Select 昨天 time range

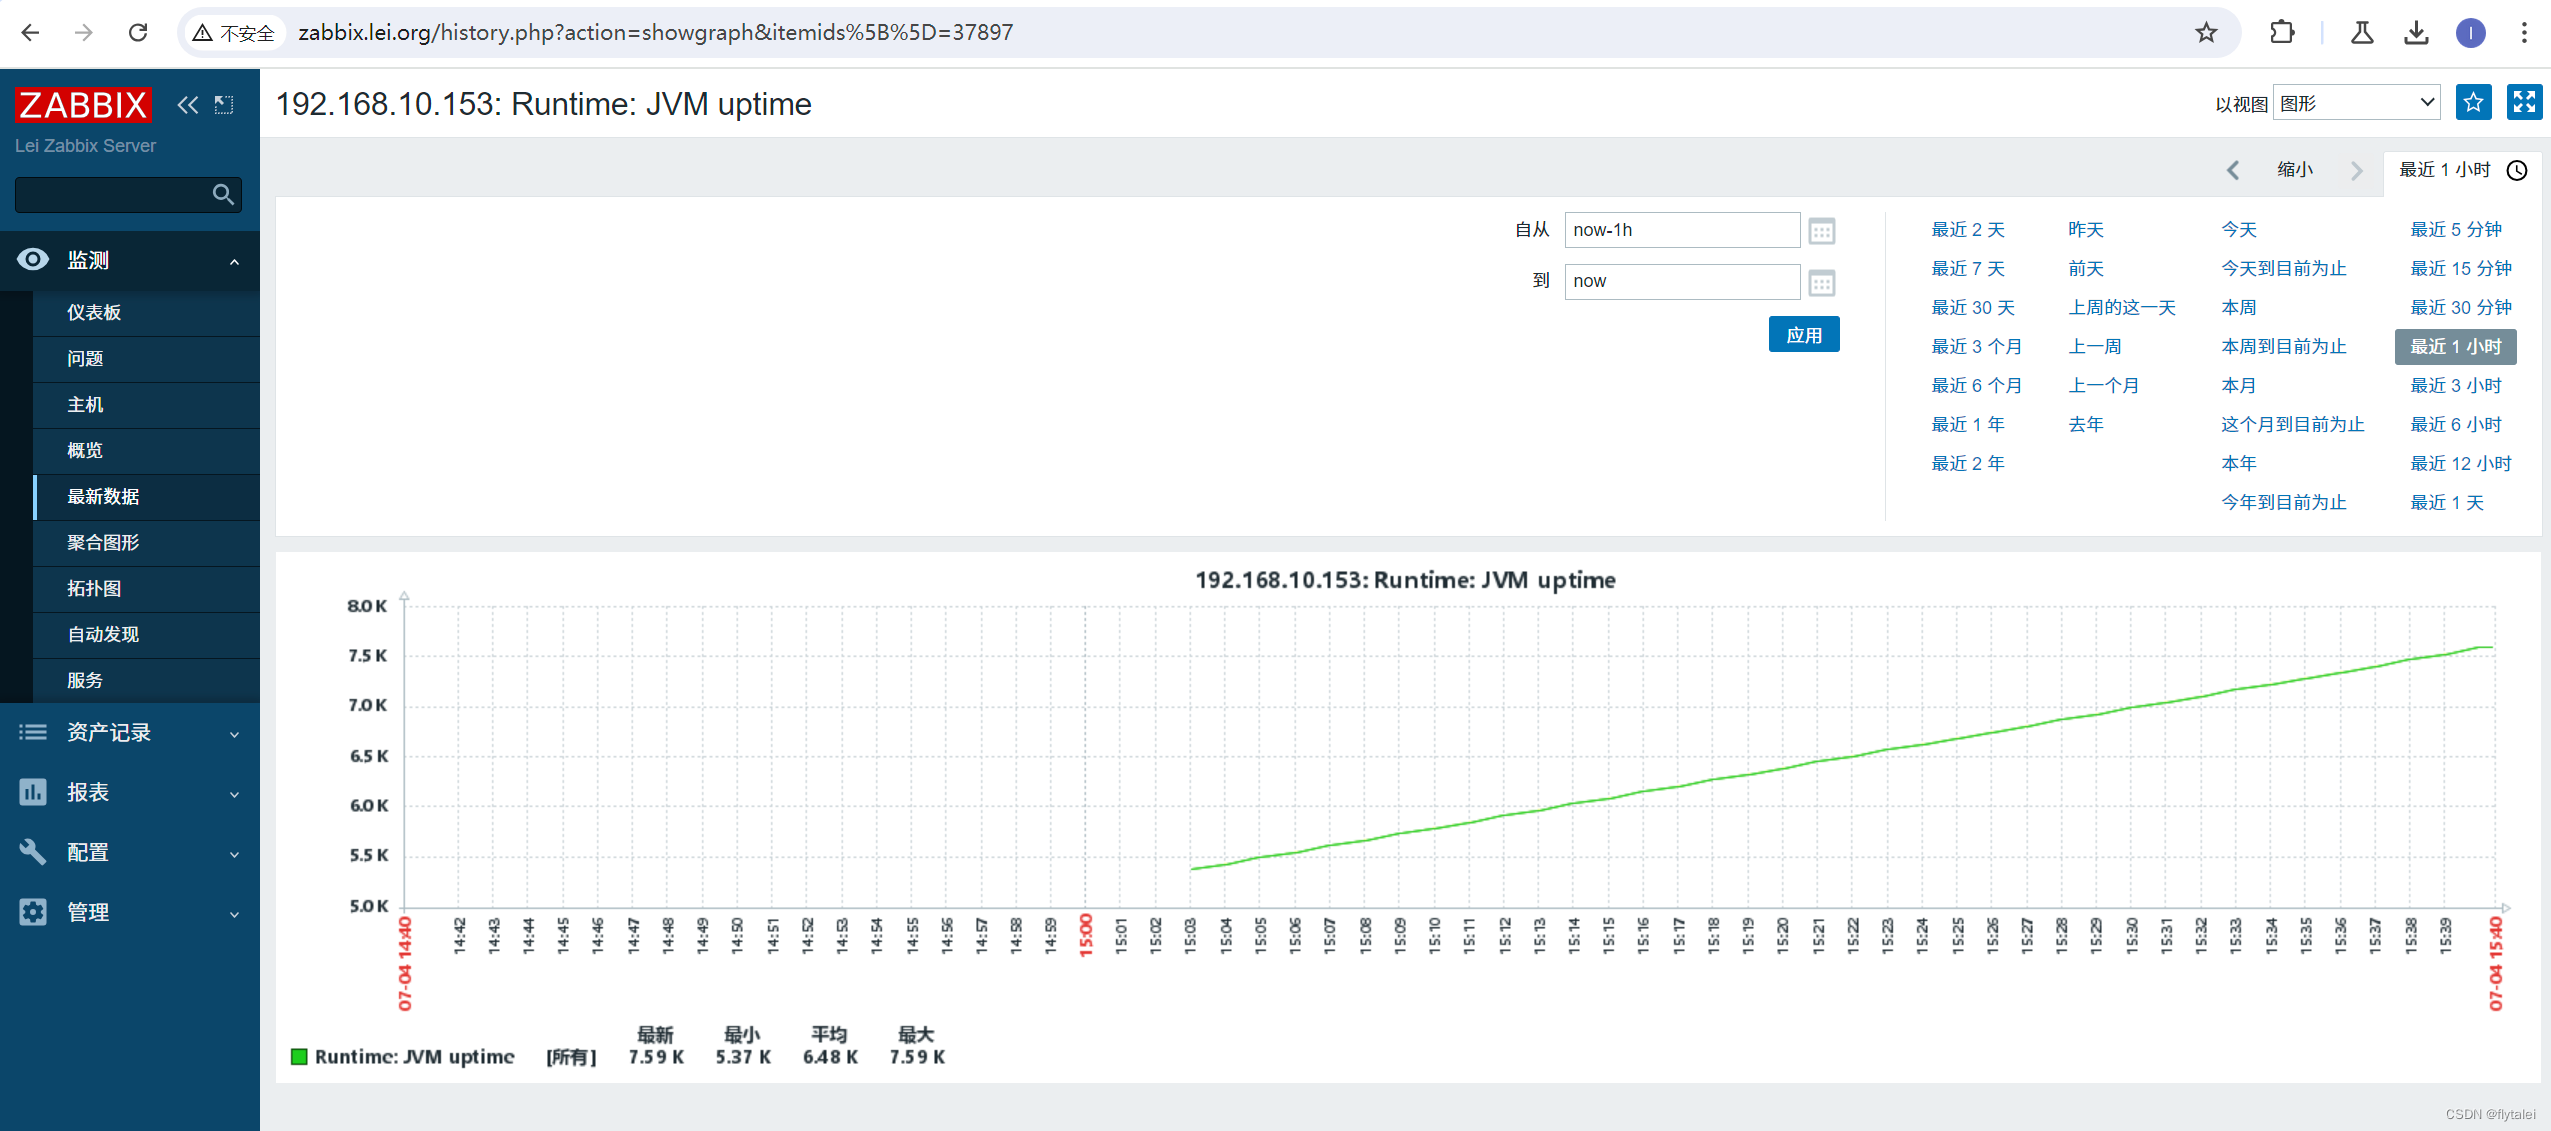tap(2085, 229)
